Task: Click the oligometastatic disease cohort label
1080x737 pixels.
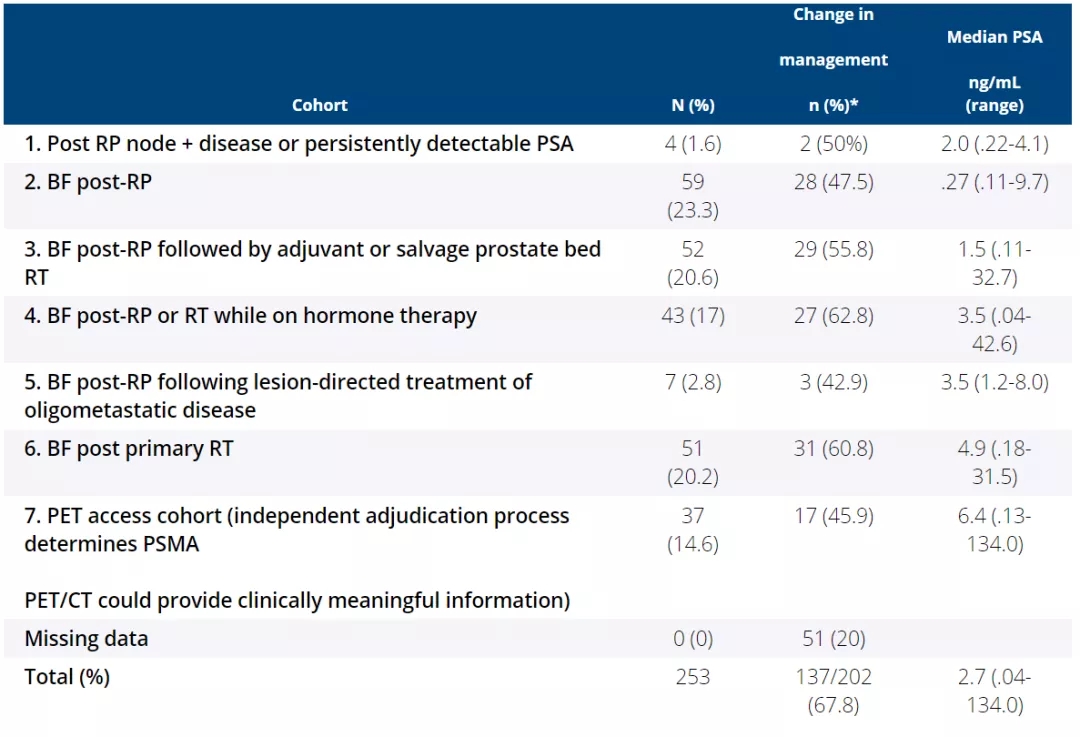Action: (x=278, y=395)
